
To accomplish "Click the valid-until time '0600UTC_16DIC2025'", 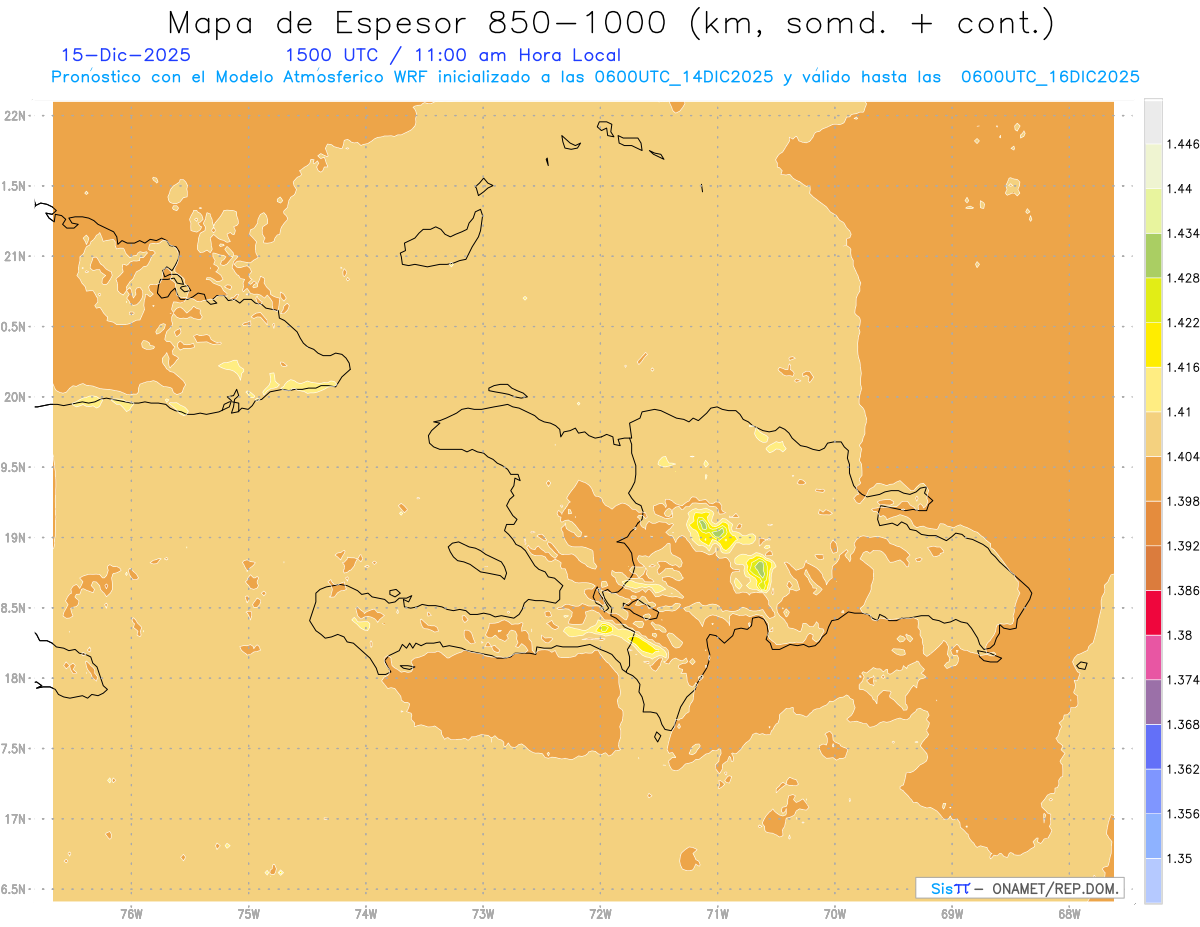I will 1049,77.
